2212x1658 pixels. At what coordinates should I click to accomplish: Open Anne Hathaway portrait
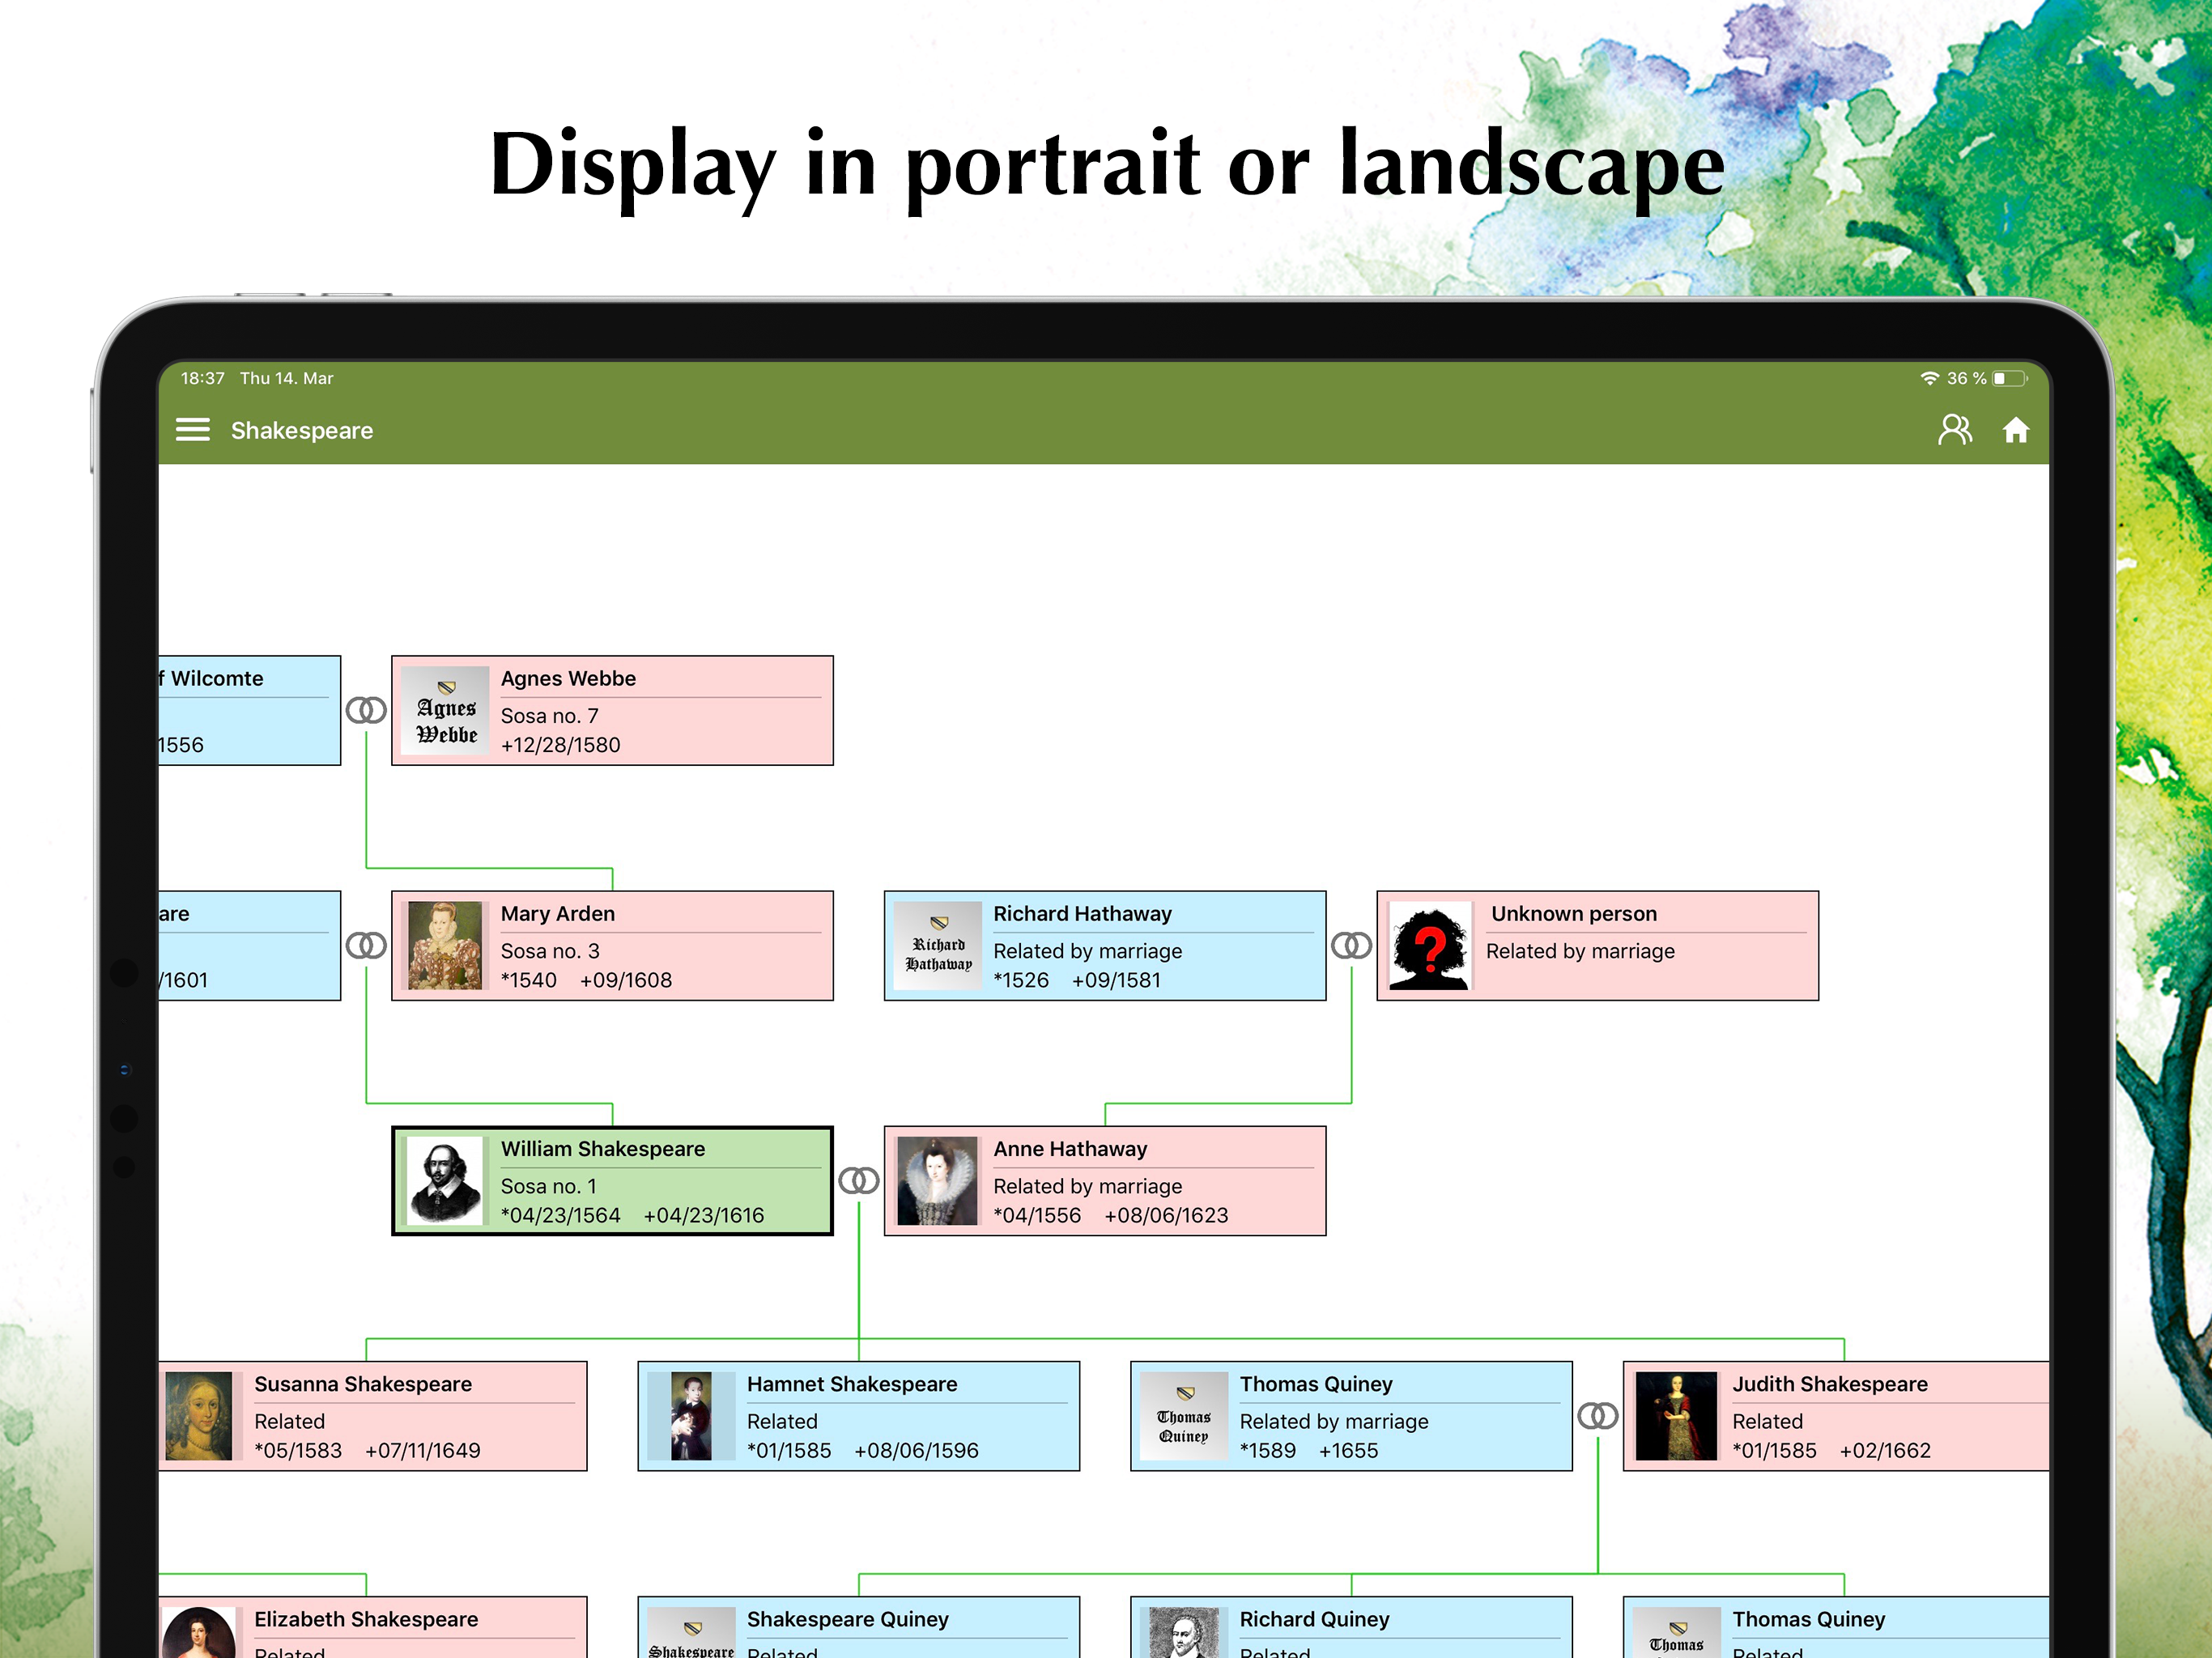[x=937, y=1181]
